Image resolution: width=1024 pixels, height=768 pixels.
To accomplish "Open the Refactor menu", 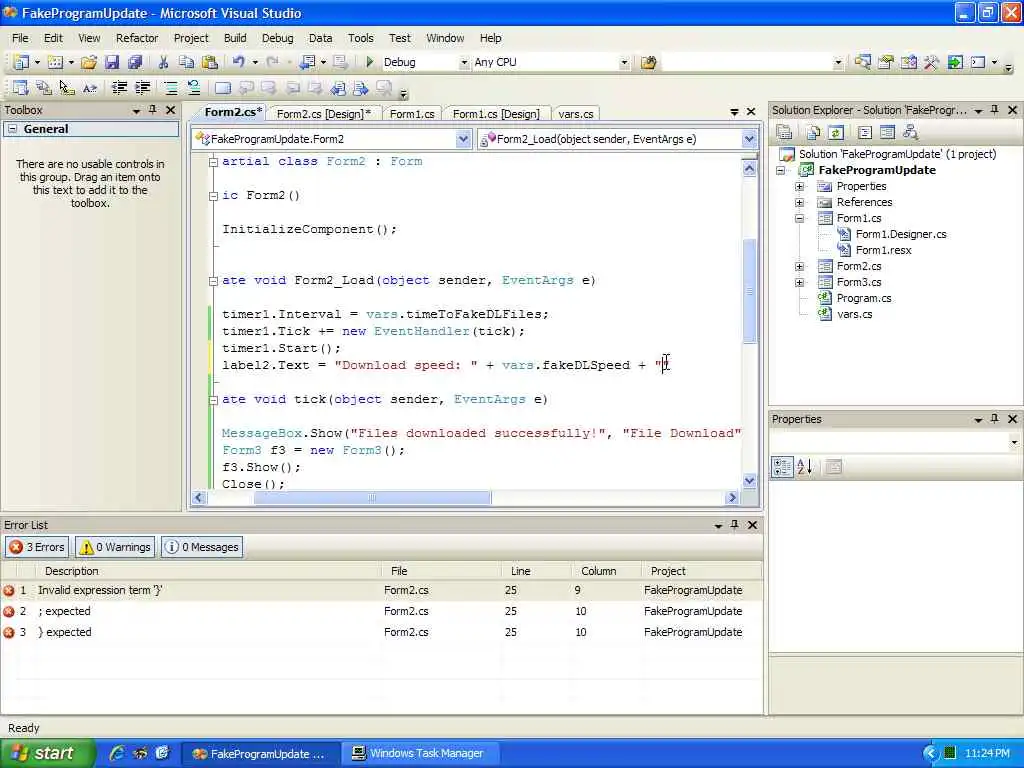I will point(136,38).
